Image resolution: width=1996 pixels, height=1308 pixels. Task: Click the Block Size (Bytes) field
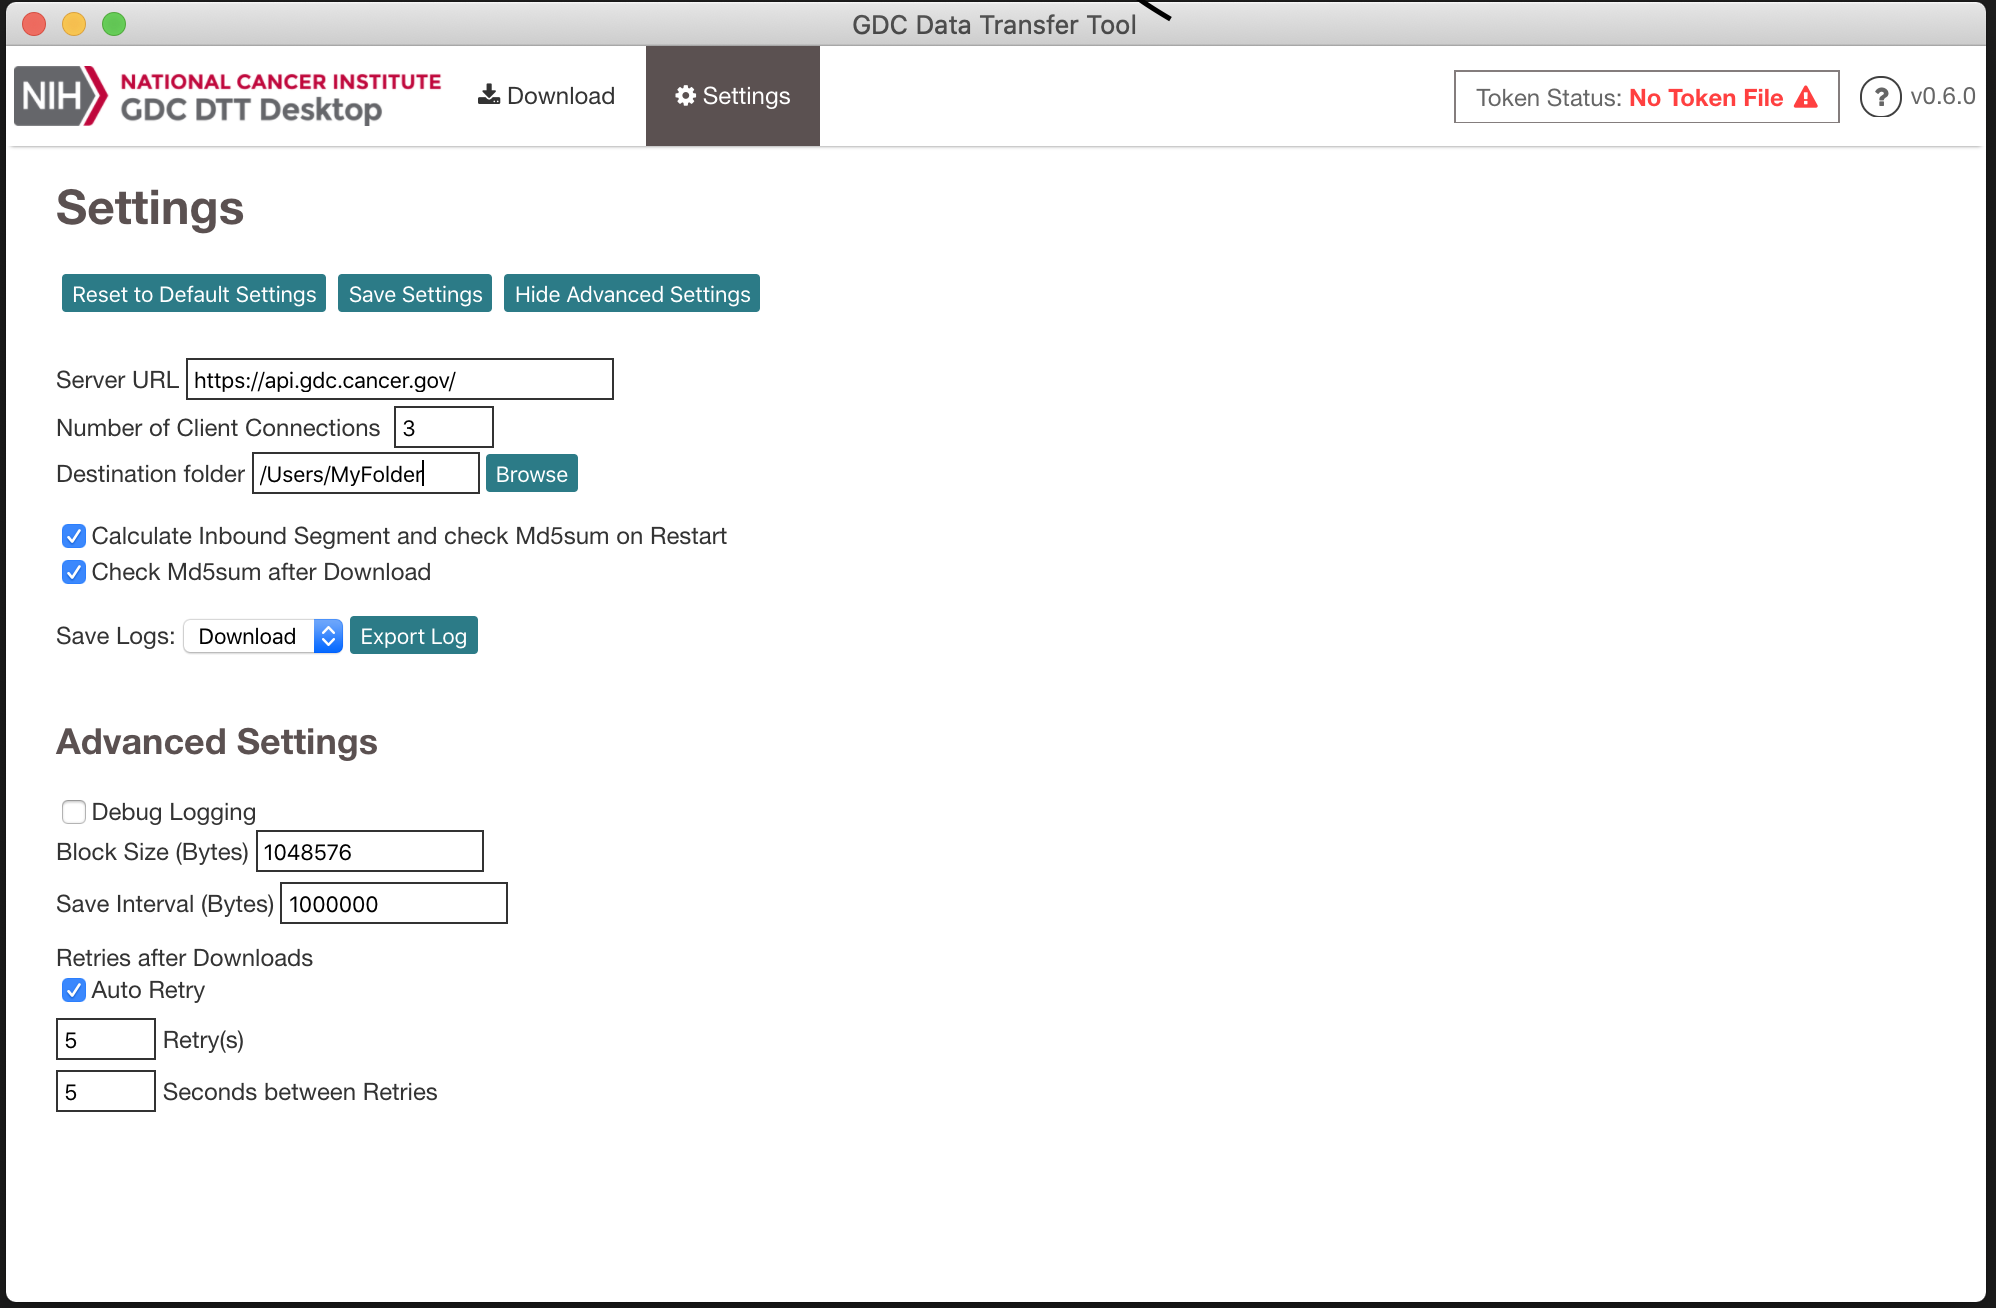point(369,852)
